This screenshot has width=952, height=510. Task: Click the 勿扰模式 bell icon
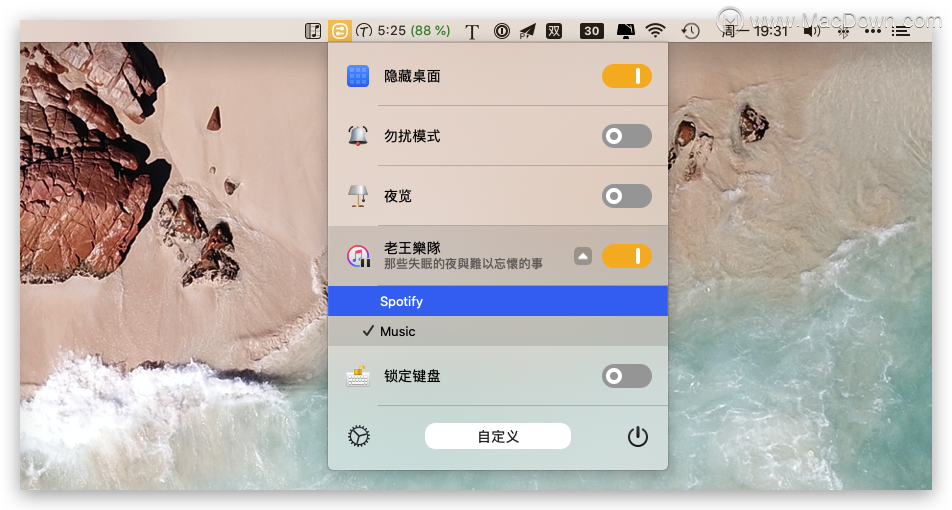pyautogui.click(x=358, y=135)
